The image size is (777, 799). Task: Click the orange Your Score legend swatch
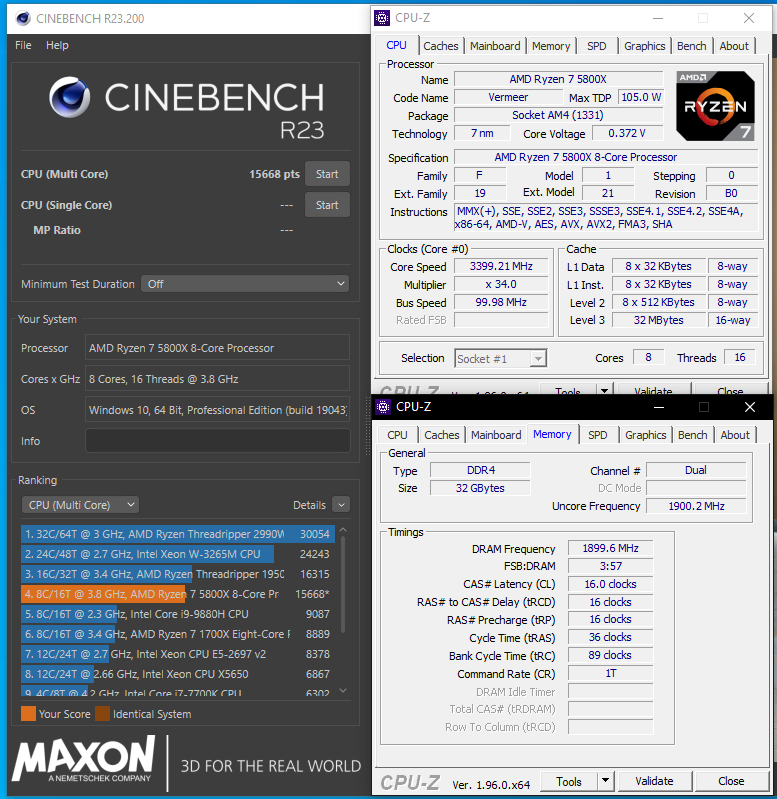point(28,714)
